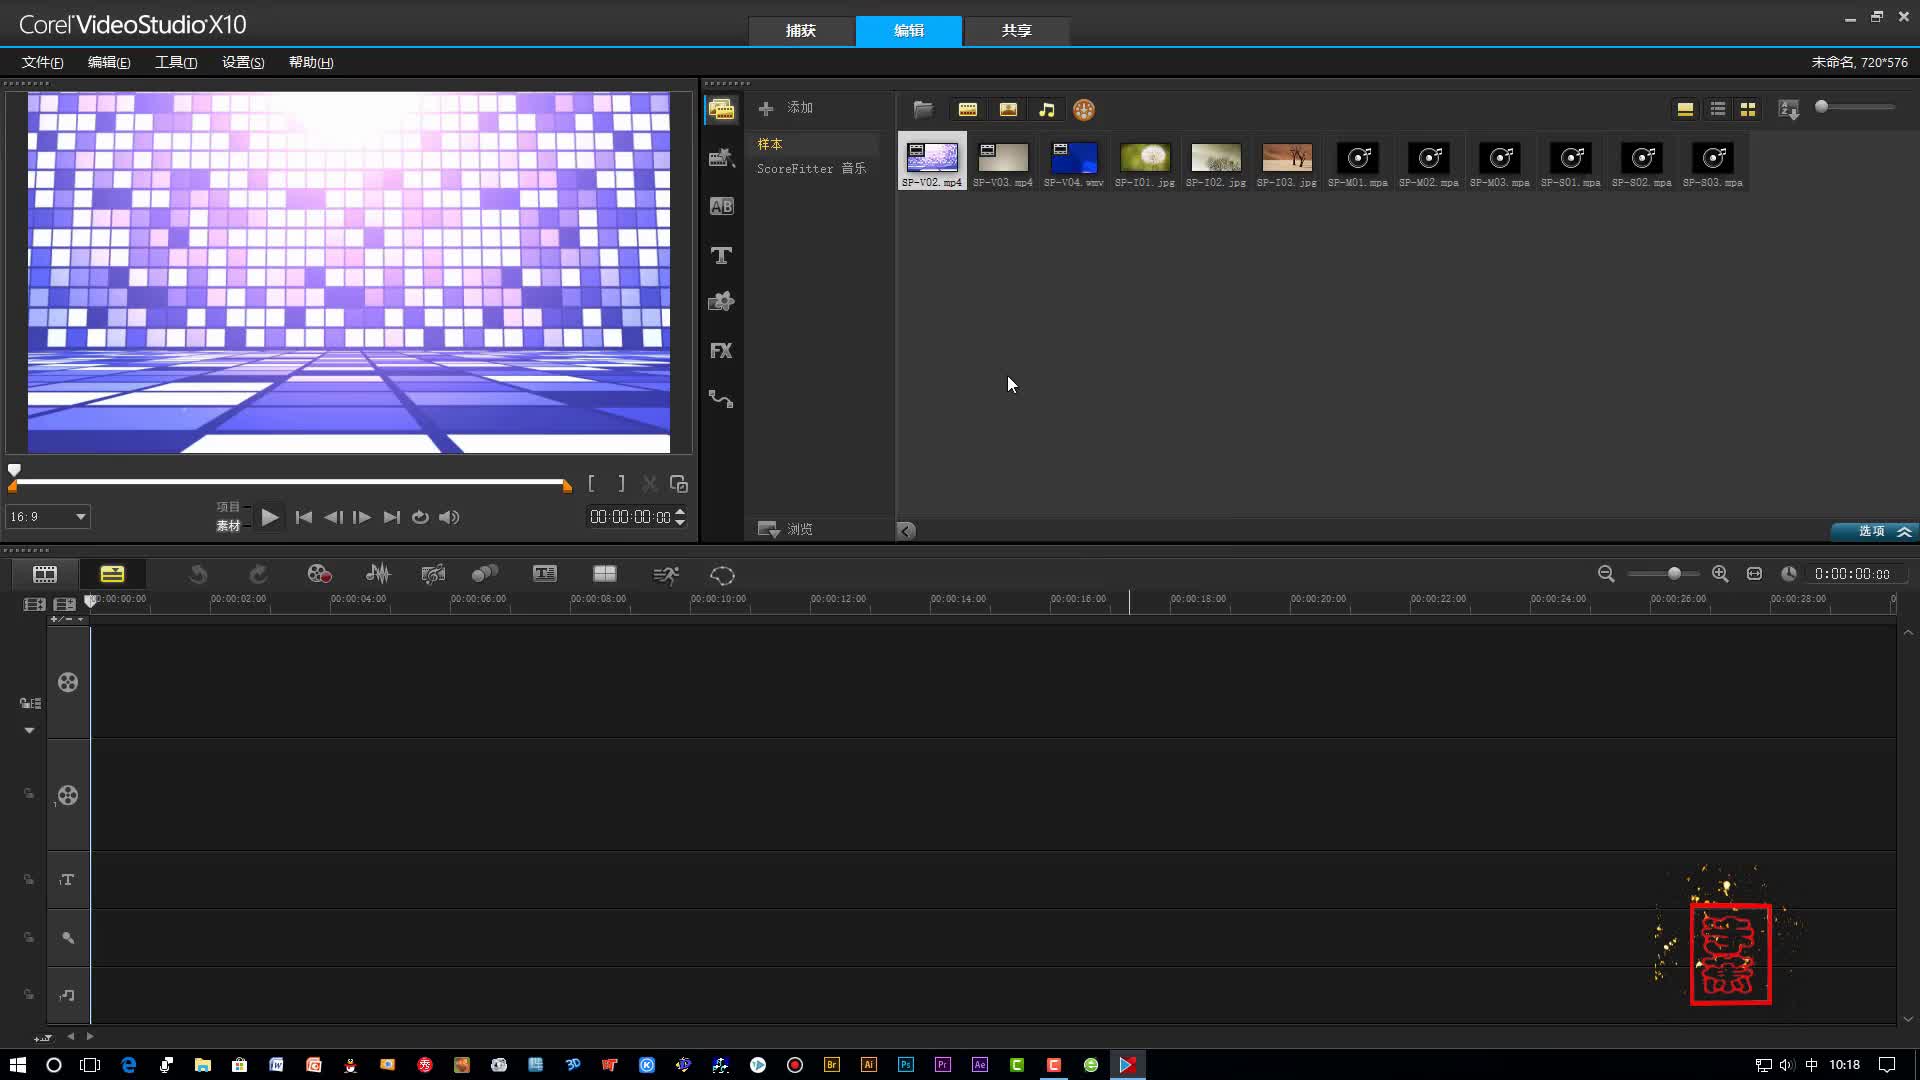The width and height of the screenshot is (1920, 1080).
Task: Open the Transition (AB) library
Action: tap(721, 207)
